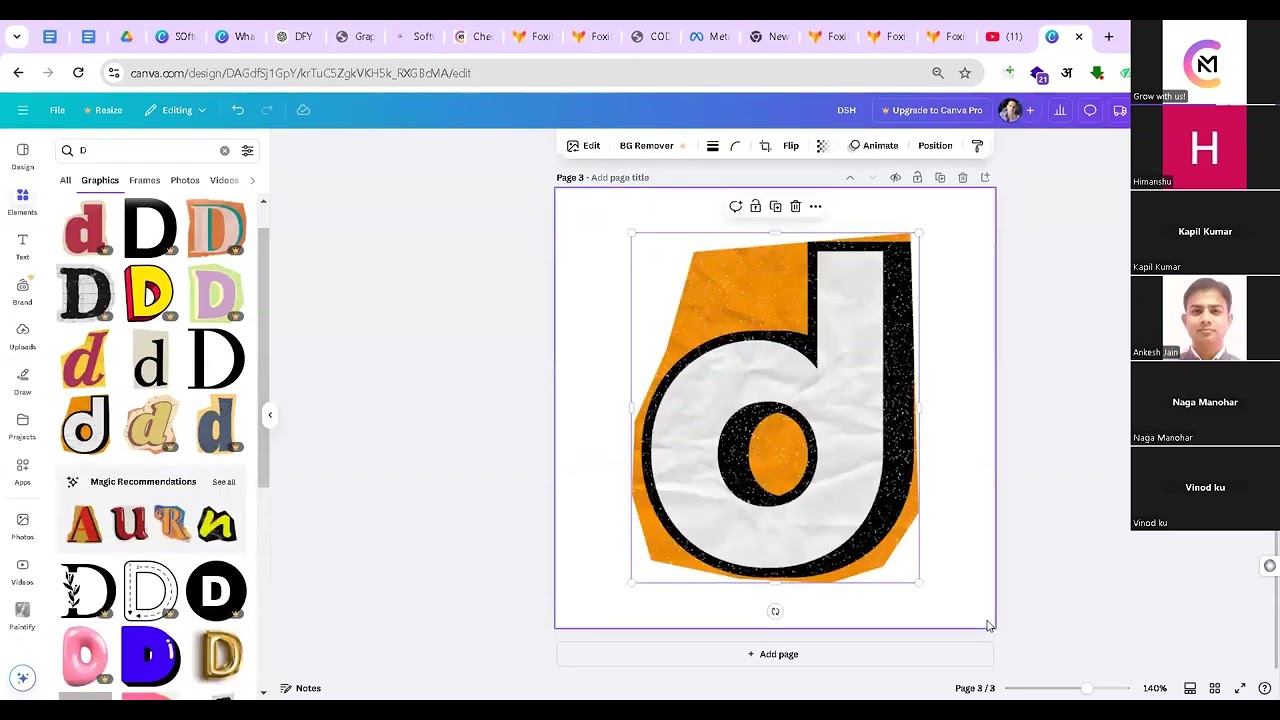Open the Projects panel in sidebar
The image size is (1280, 720).
[x=22, y=427]
